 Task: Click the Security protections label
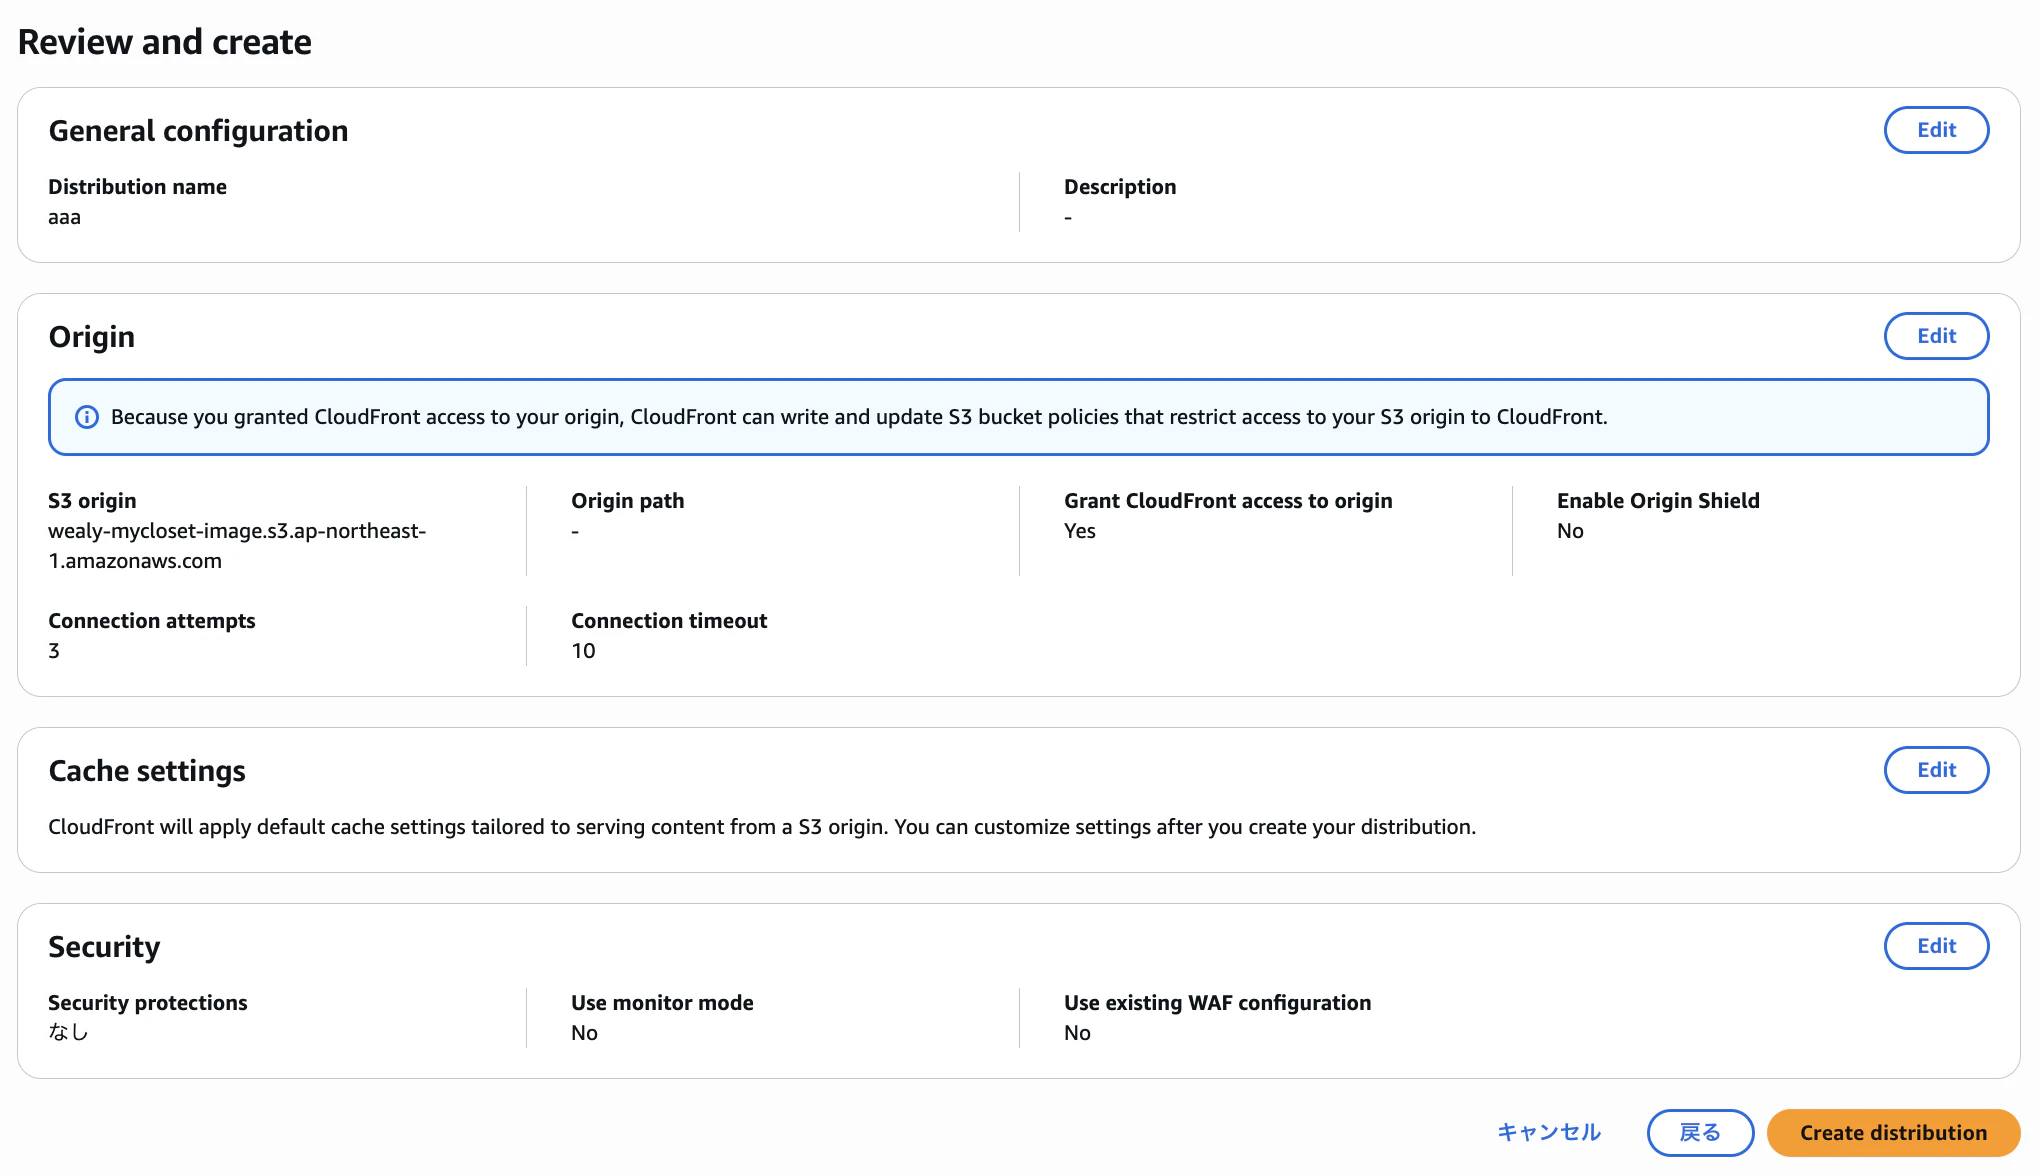(148, 1003)
